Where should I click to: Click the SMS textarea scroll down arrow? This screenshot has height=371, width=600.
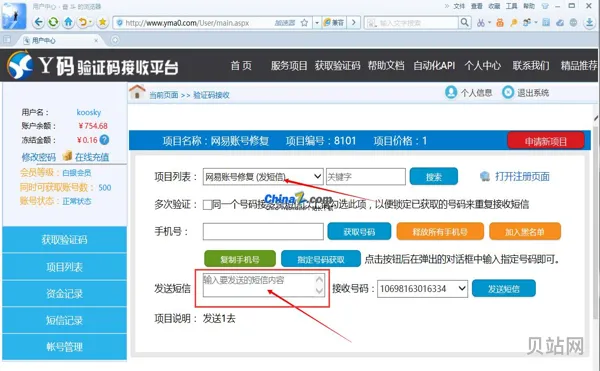coord(319,291)
